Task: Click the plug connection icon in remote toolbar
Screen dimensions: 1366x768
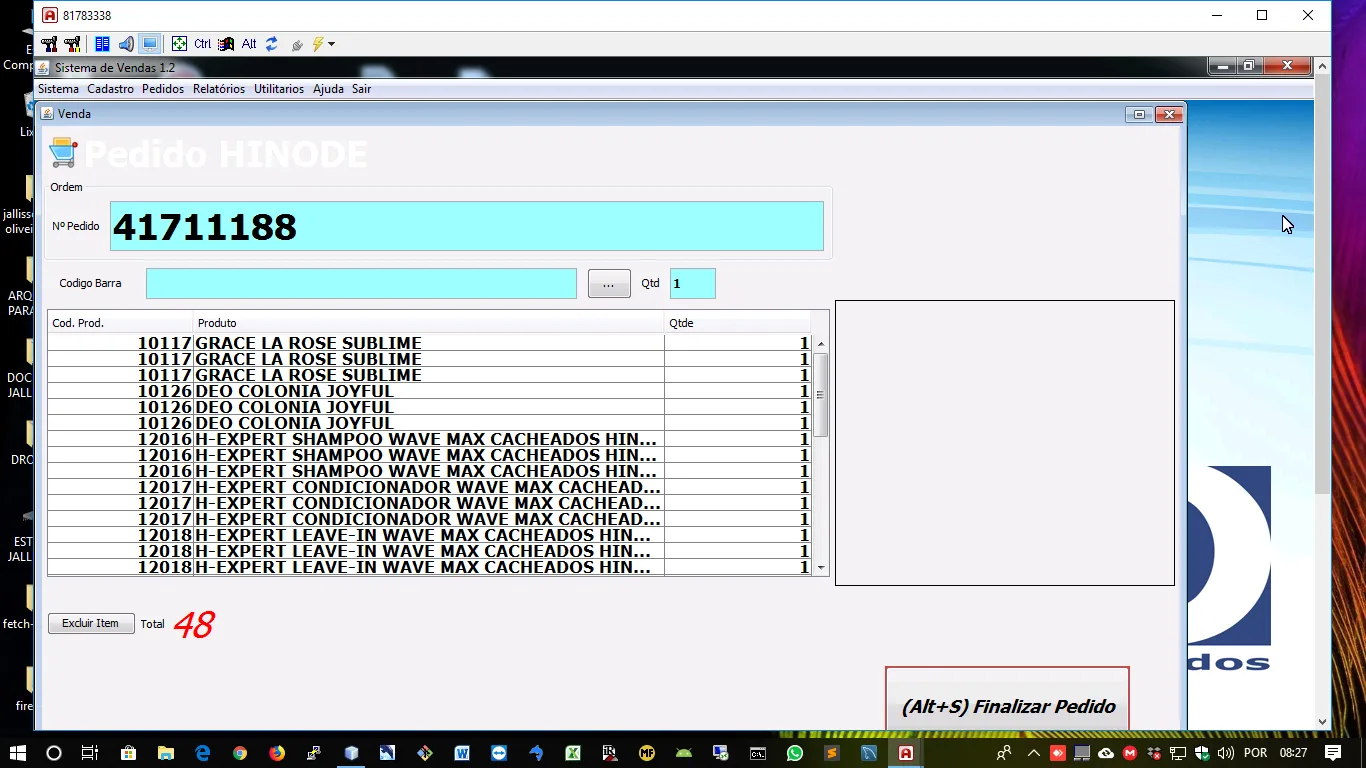Action: point(297,44)
